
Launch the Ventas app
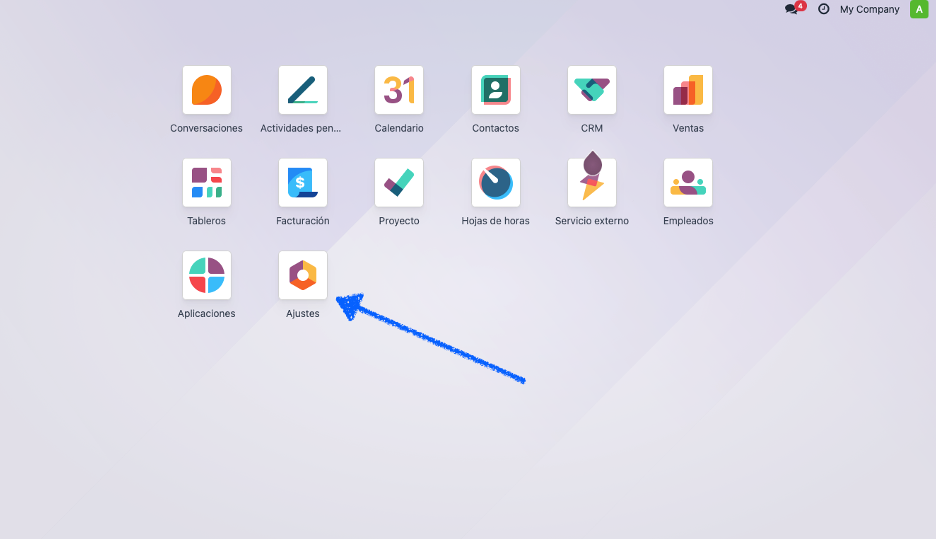(688, 90)
